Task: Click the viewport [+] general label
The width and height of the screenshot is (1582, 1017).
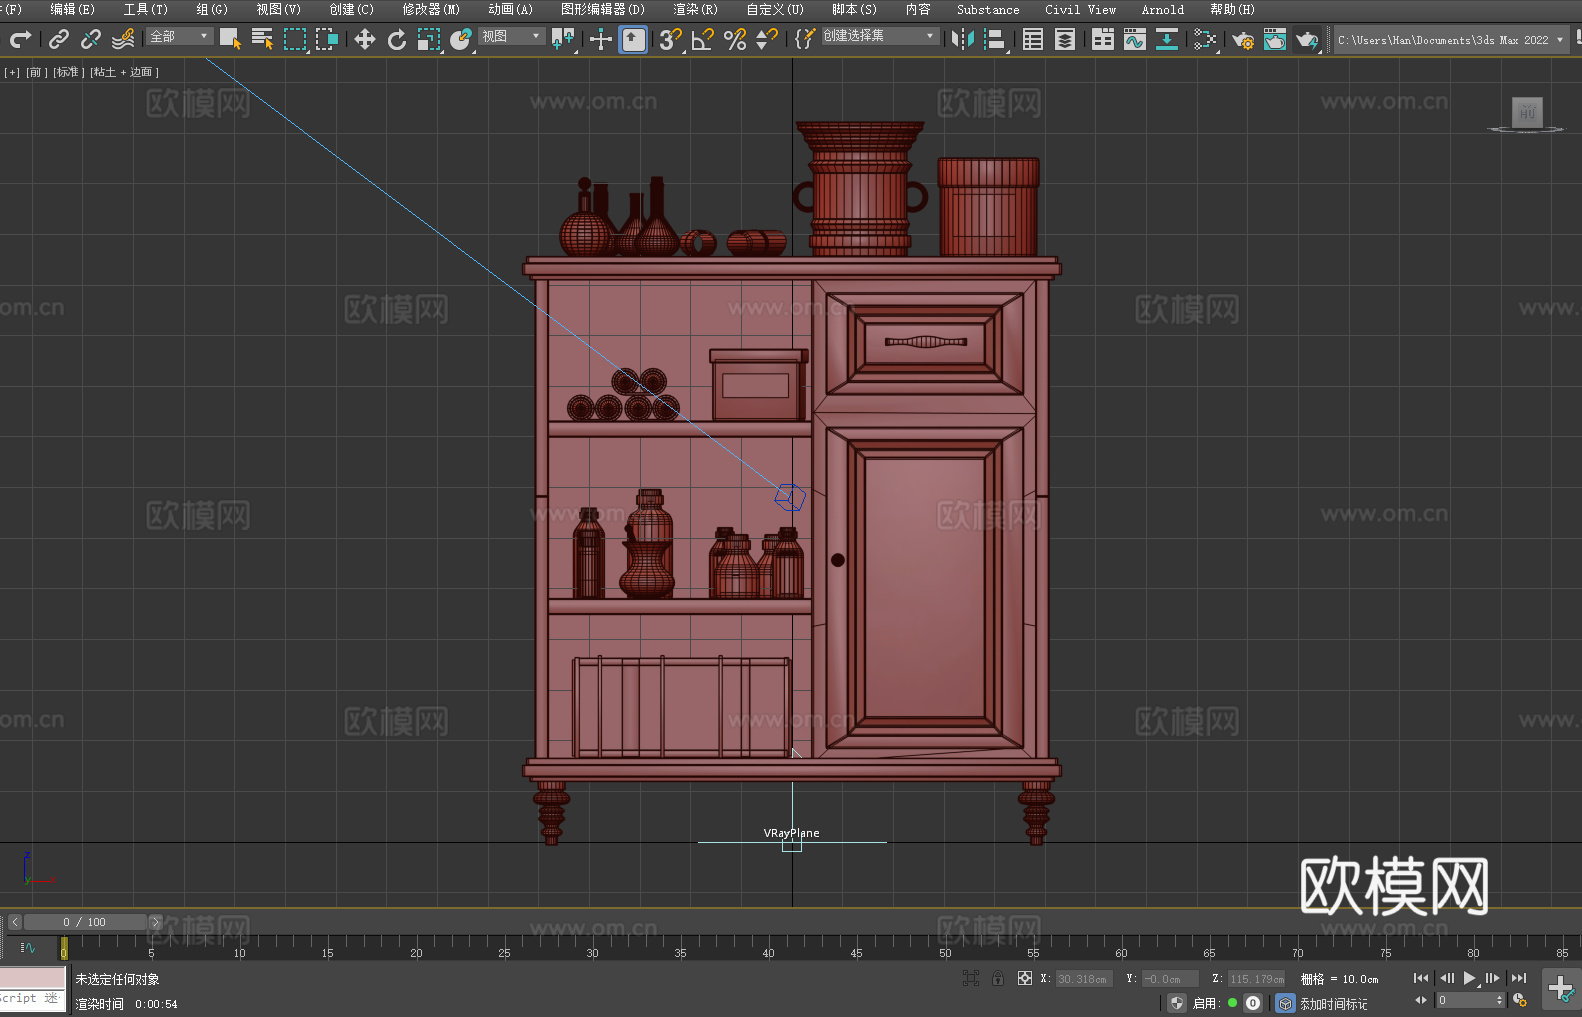Action: tap(12, 72)
